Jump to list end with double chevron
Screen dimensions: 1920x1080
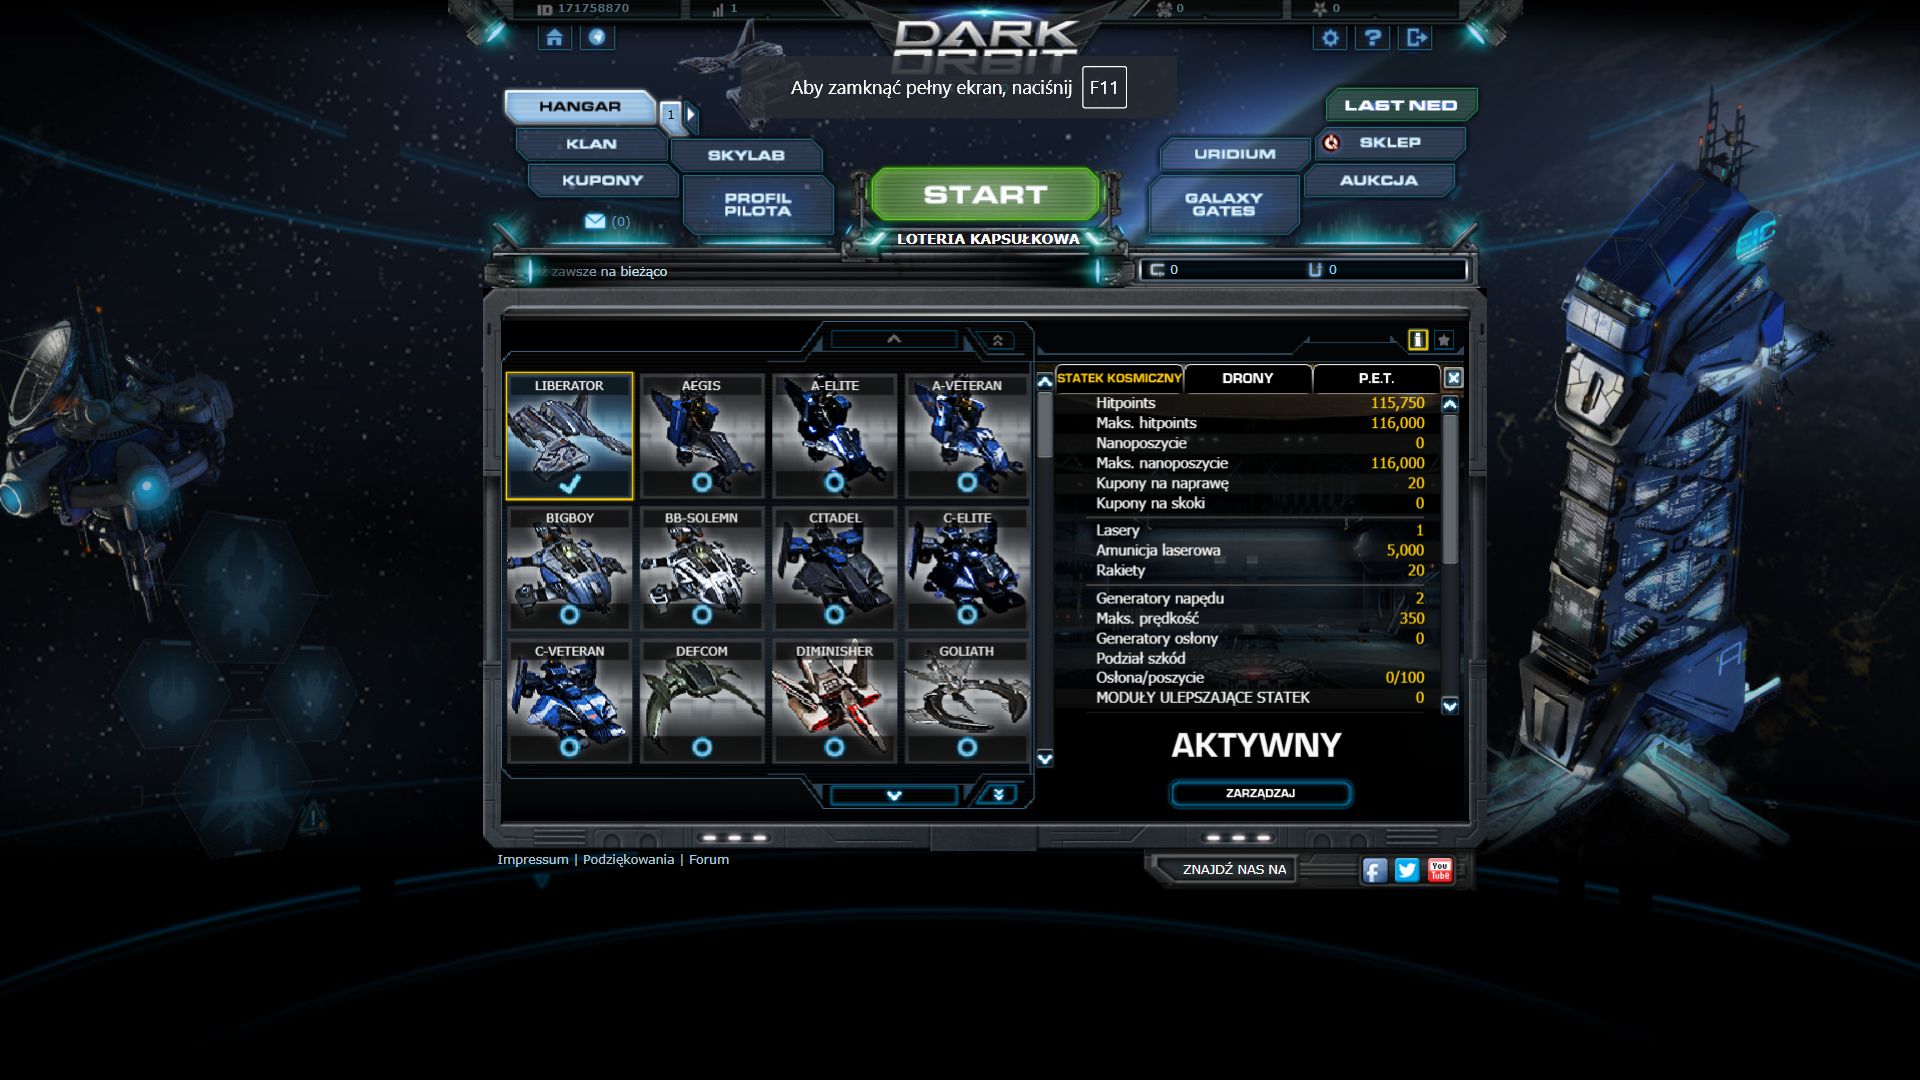(998, 795)
